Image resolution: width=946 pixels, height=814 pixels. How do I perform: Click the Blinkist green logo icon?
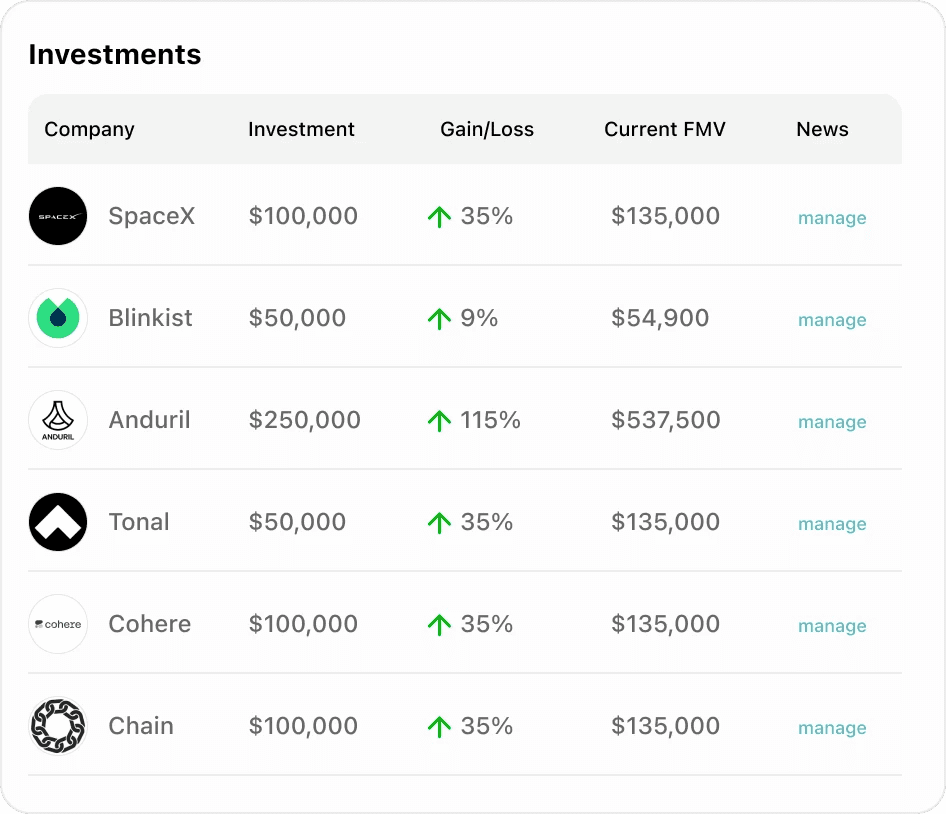(58, 318)
